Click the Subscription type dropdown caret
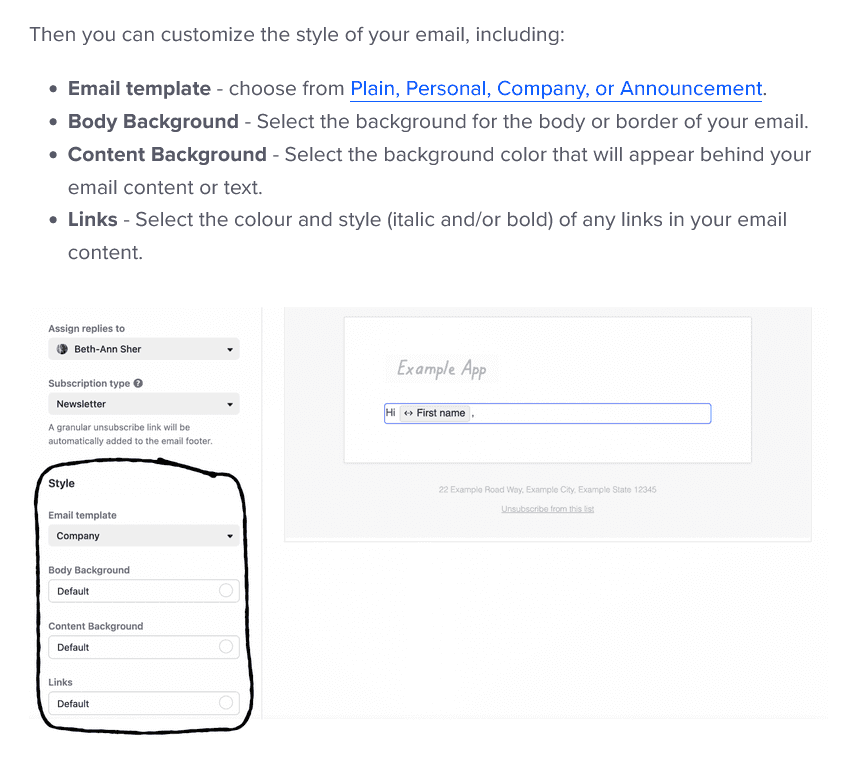851x769 pixels. click(x=229, y=404)
